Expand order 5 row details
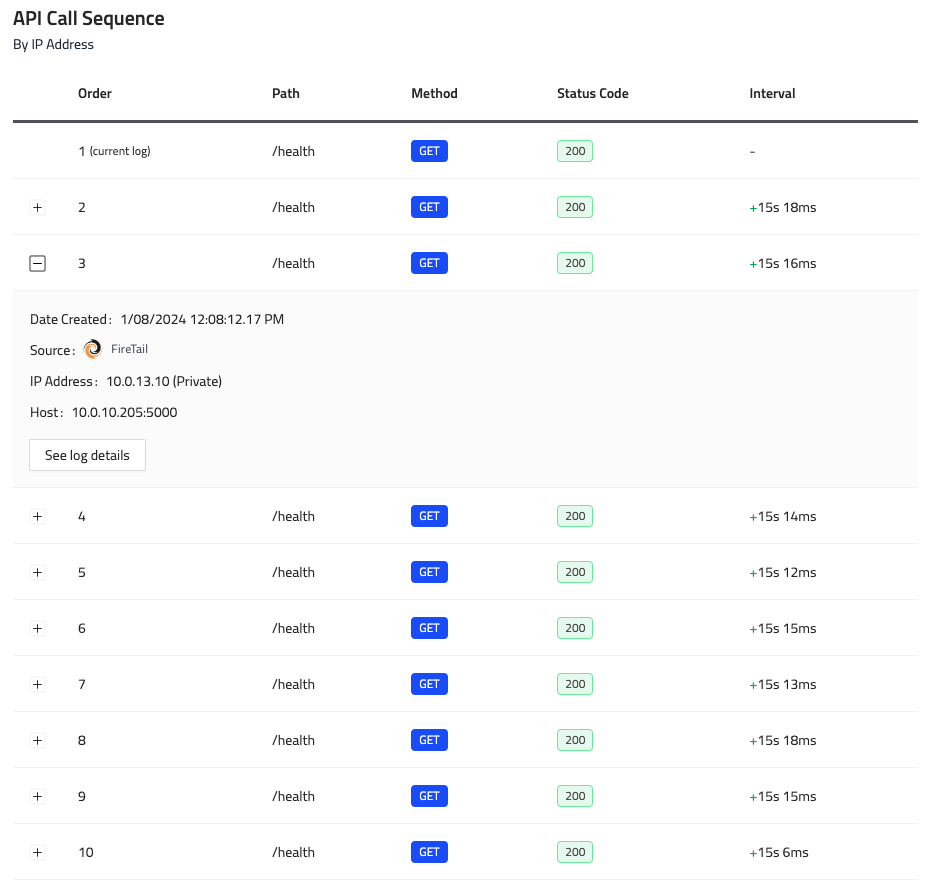Screen dimensions: 941x896 (x=38, y=572)
